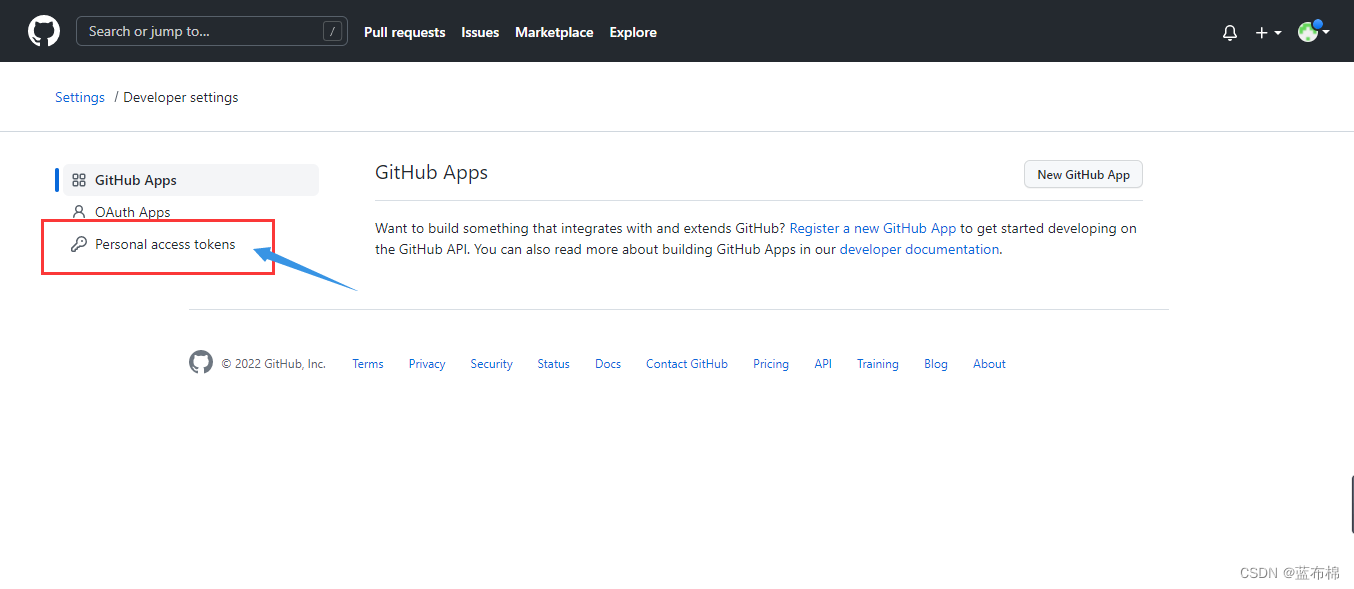Viewport: 1354px width, 589px height.
Task: Open Marketplace in header
Action: [554, 32]
